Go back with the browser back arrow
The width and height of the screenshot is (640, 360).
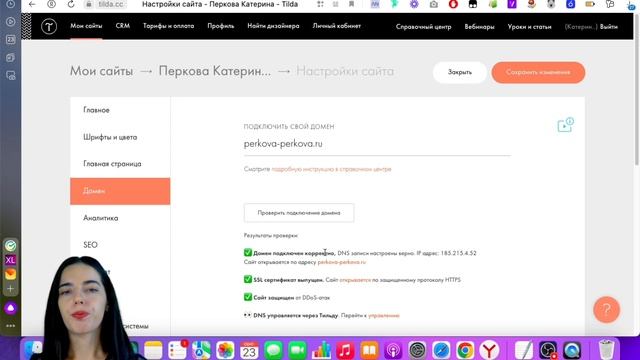point(32,4)
